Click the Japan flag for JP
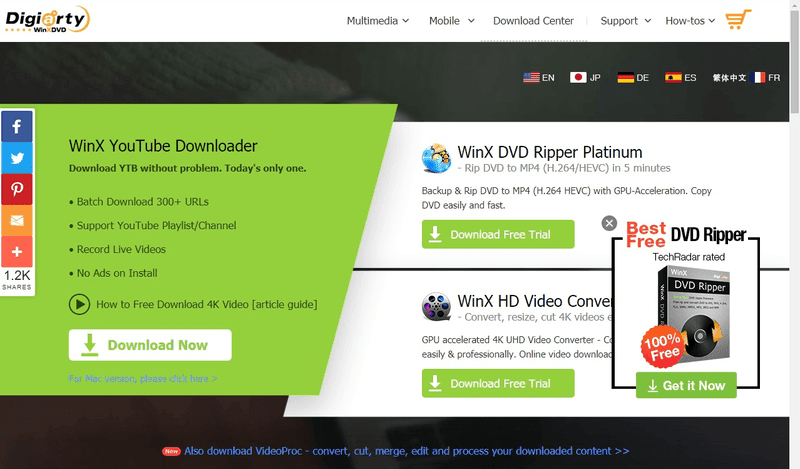The height and width of the screenshot is (469, 800). (578, 78)
